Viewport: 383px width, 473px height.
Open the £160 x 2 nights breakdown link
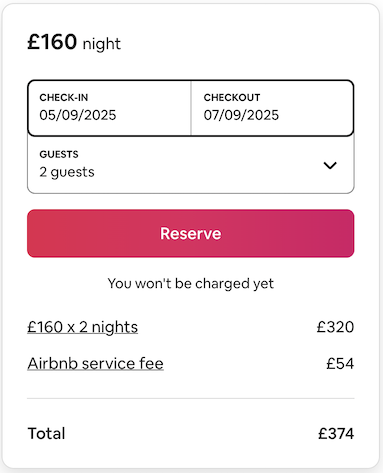pos(83,327)
